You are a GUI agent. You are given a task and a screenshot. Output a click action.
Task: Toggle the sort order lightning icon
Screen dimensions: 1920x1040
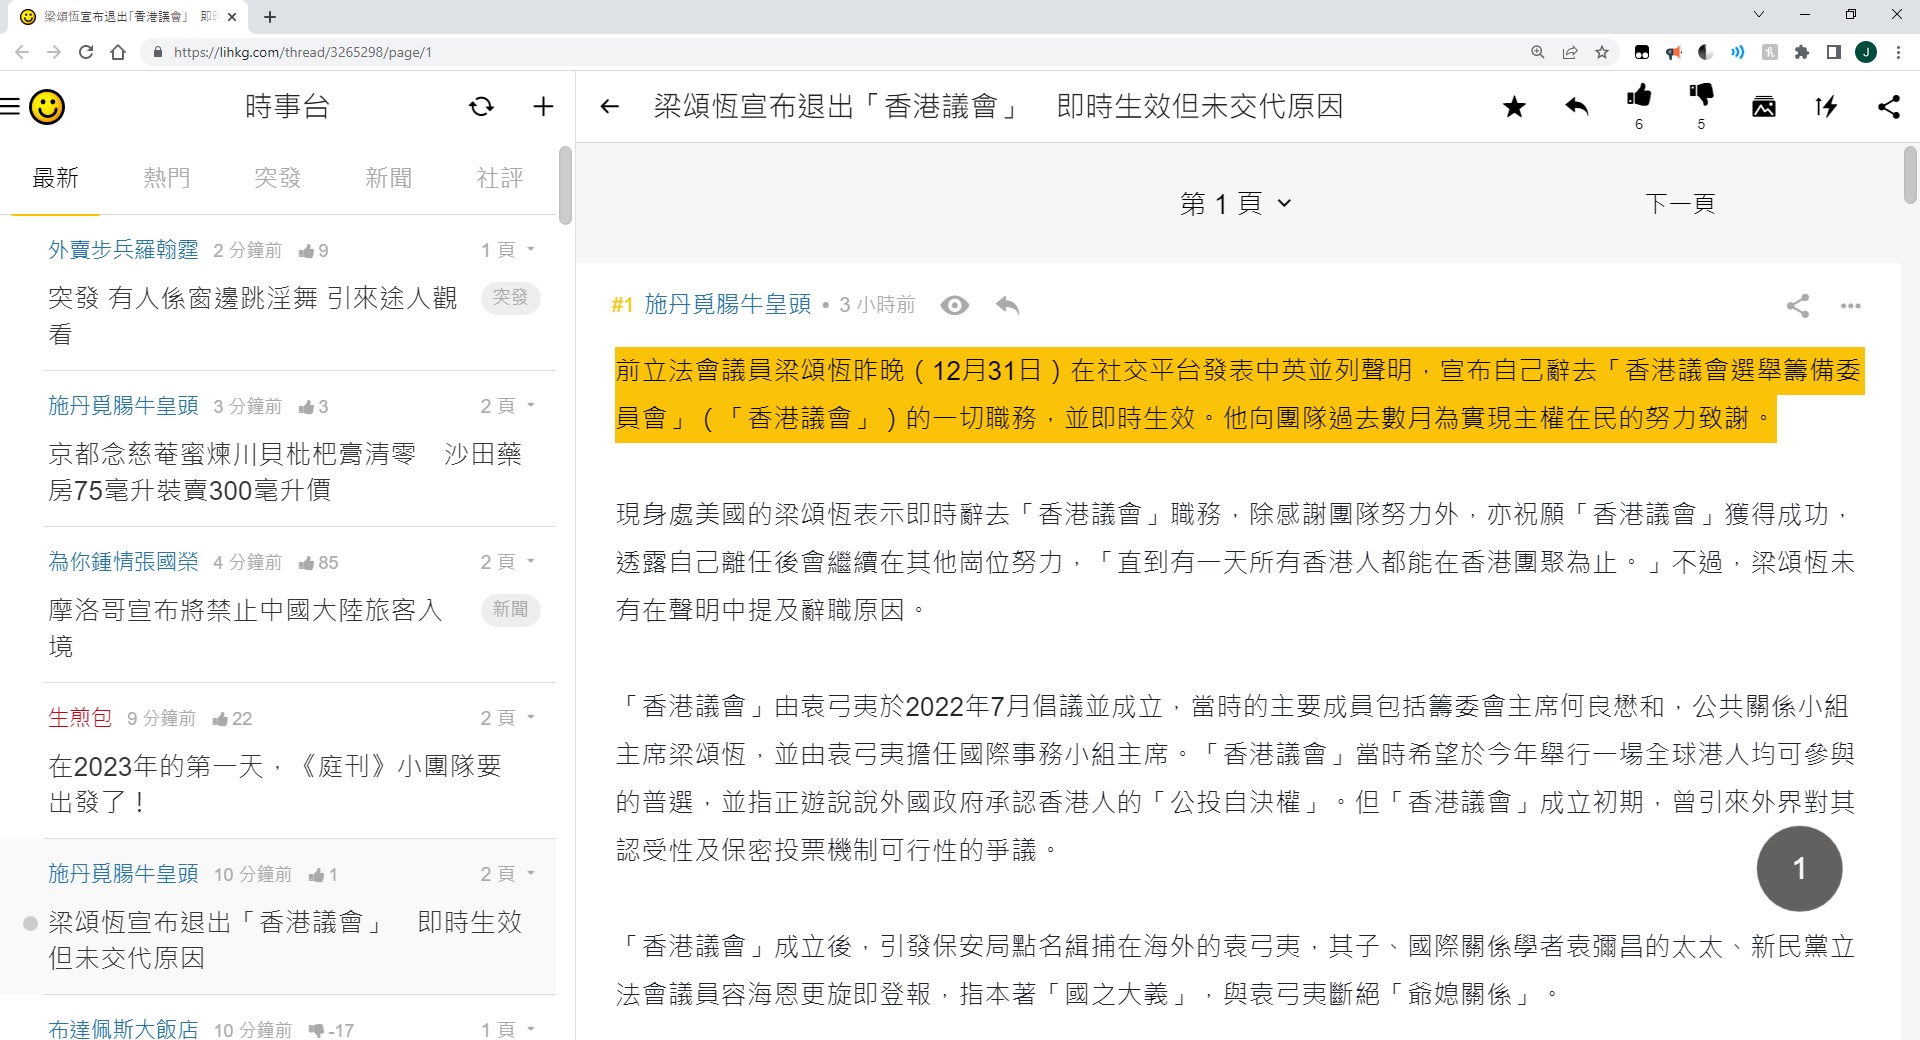click(1826, 107)
